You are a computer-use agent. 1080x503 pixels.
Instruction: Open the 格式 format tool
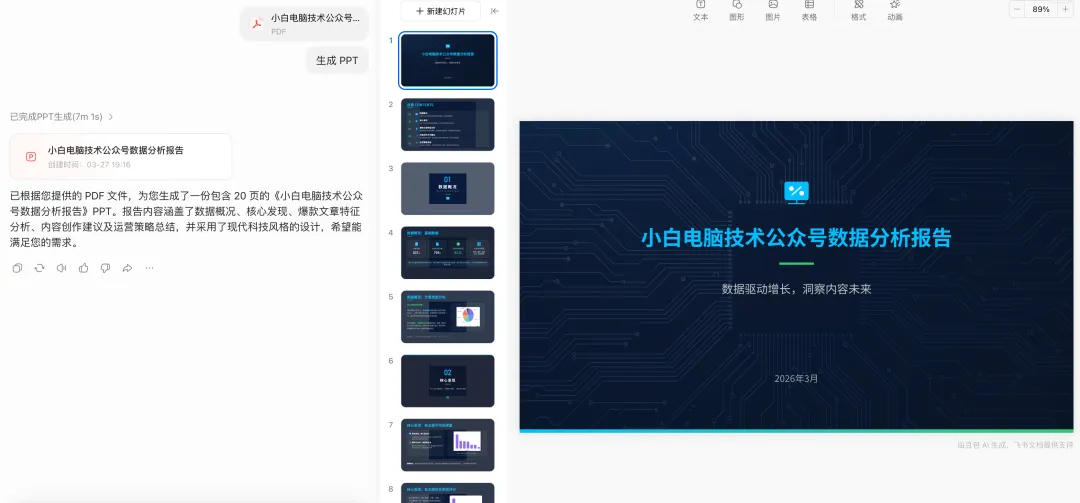(x=859, y=10)
